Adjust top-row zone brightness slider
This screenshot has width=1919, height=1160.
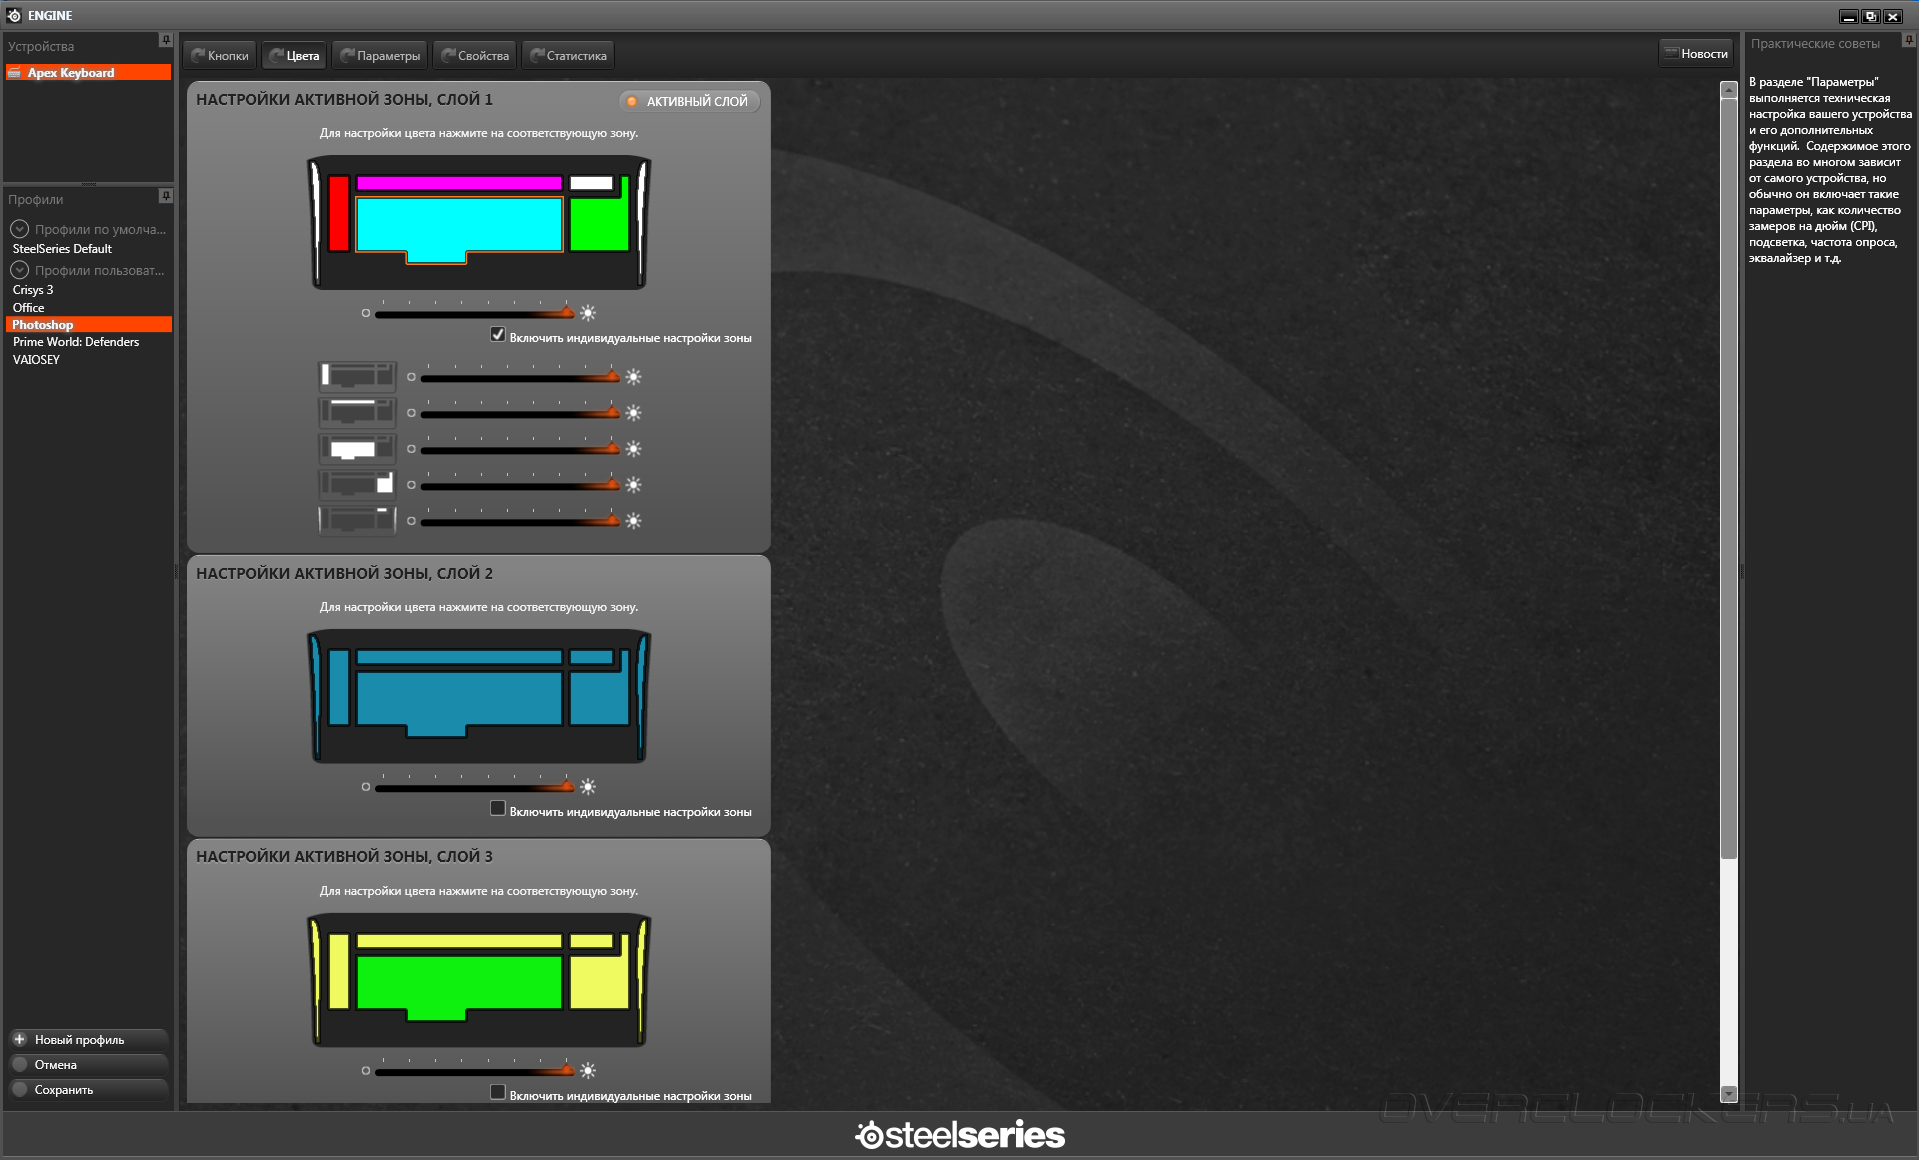coord(520,413)
